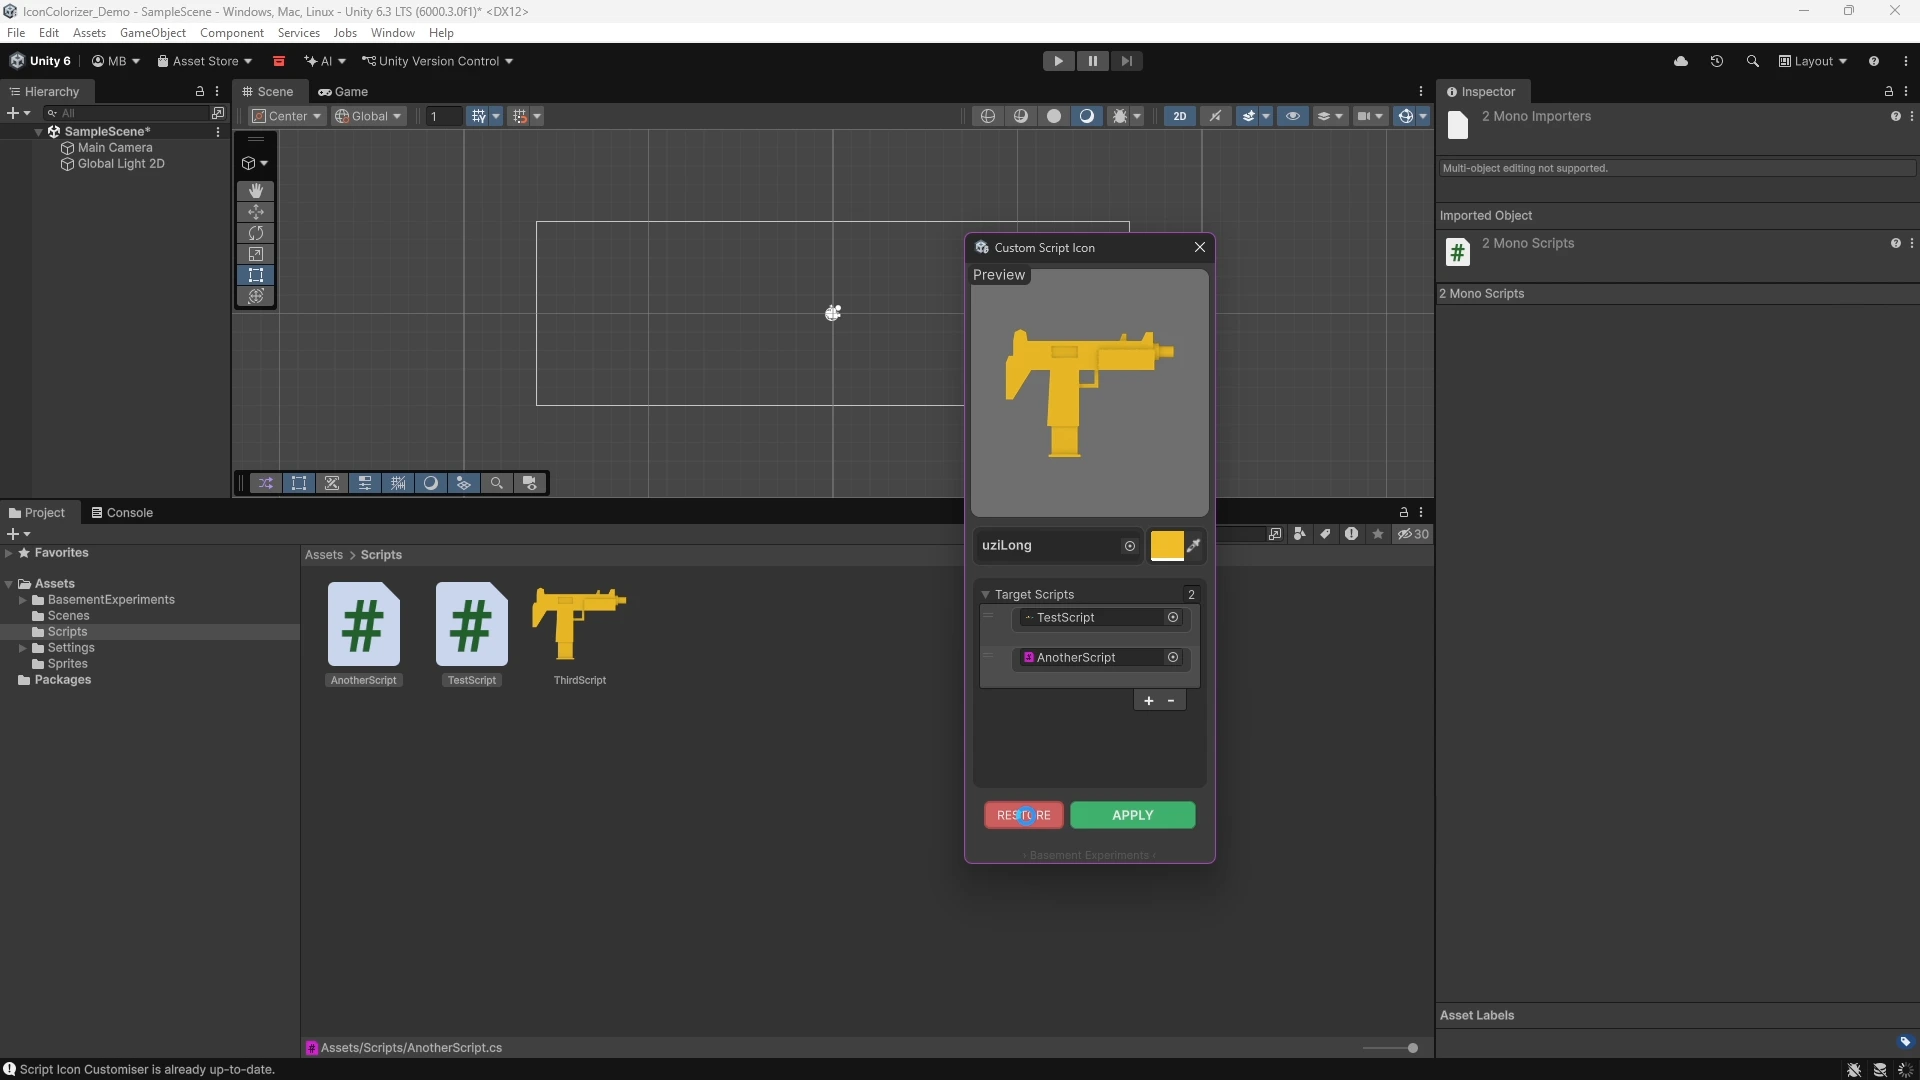Click the APPLY button
Image resolution: width=1920 pixels, height=1080 pixels.
[x=1132, y=815]
